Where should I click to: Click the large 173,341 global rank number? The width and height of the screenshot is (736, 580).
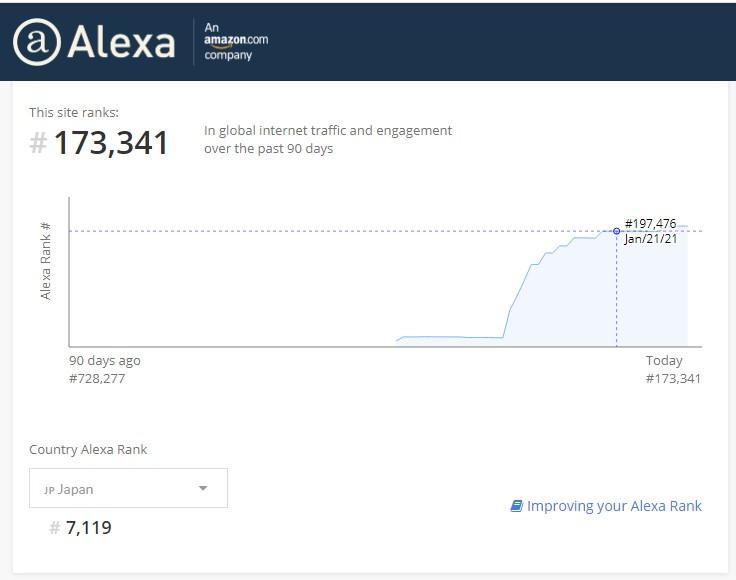[111, 143]
